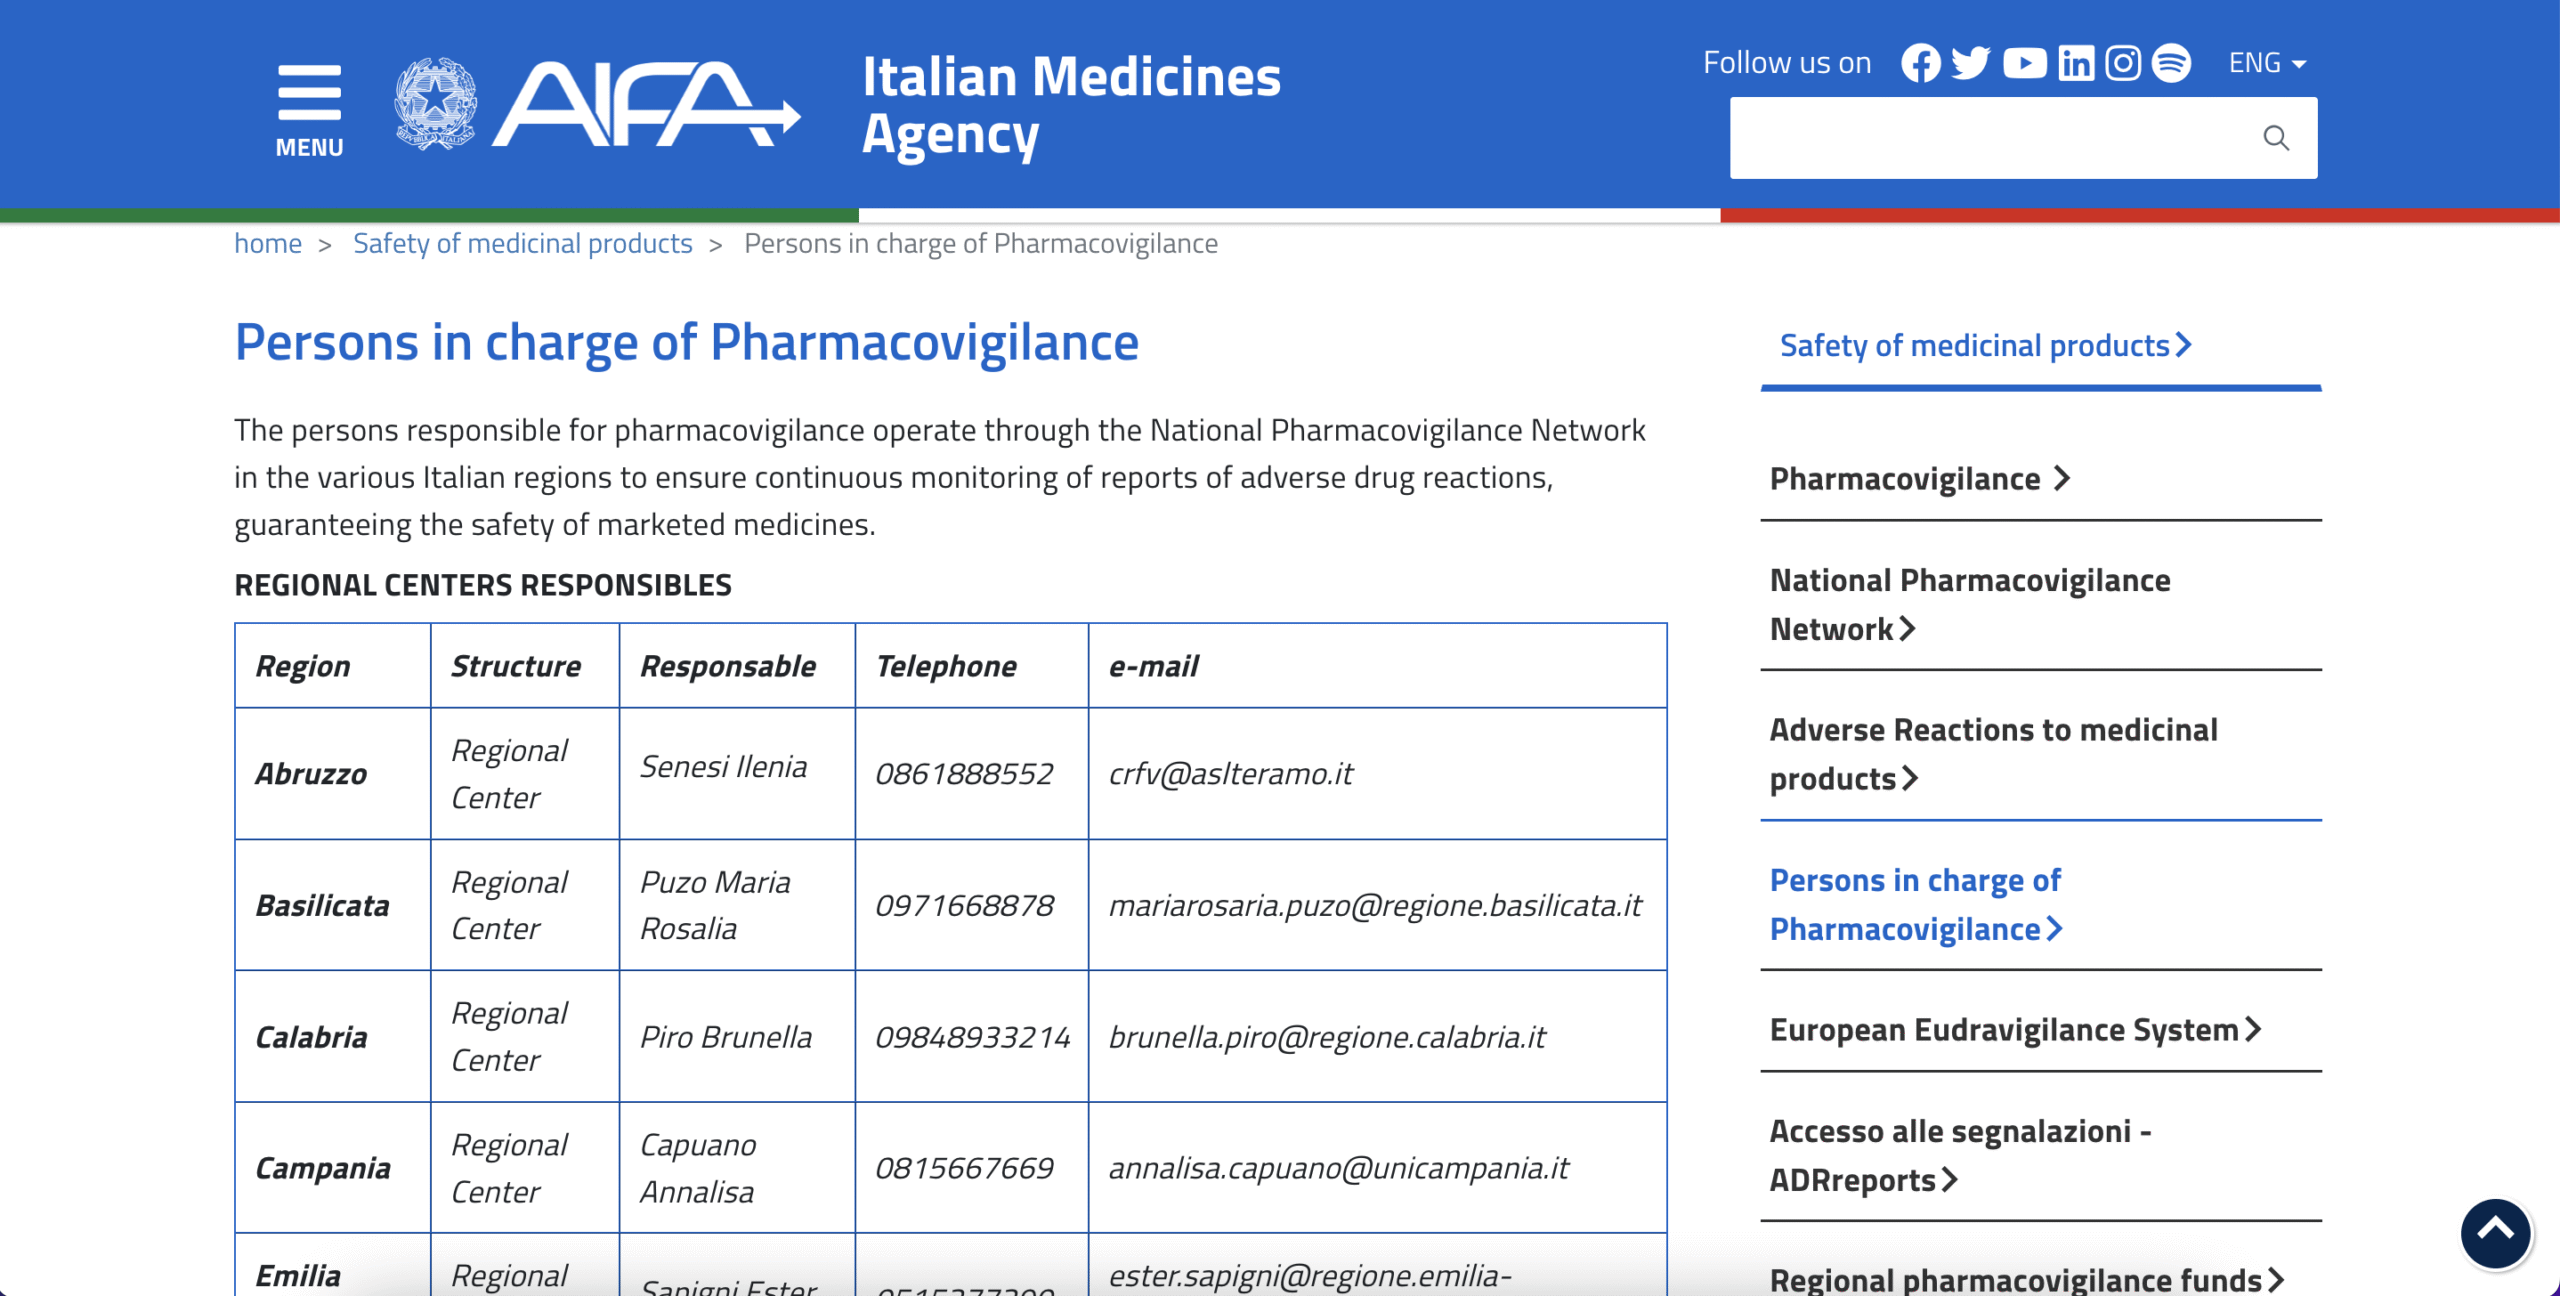Open AIFA LinkedIn page icon
The image size is (2560, 1296).
coord(2076,63)
